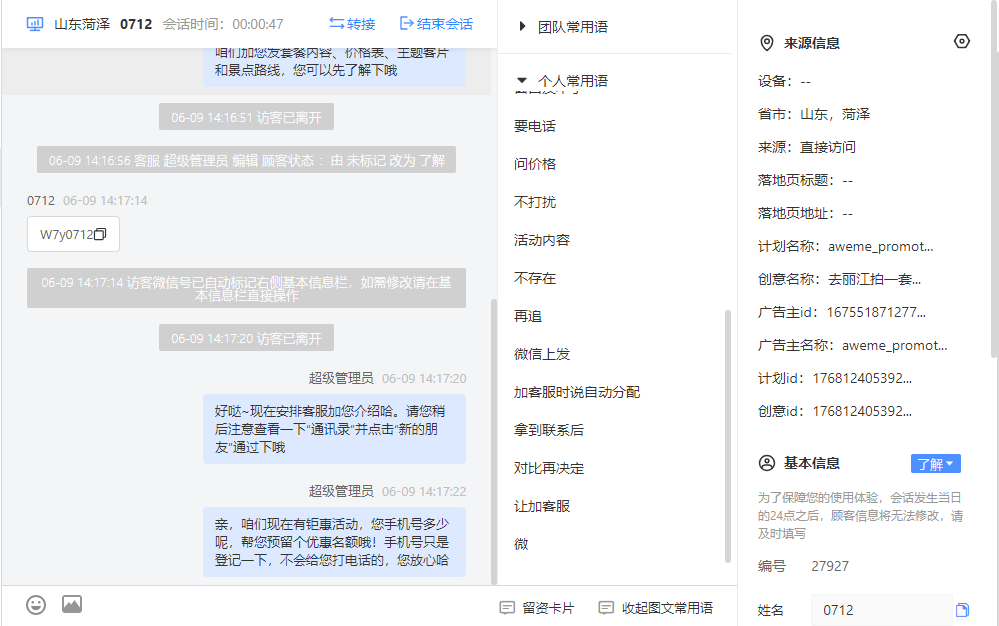
Task: Open the 留资卡片 lead card
Action: 537,608
